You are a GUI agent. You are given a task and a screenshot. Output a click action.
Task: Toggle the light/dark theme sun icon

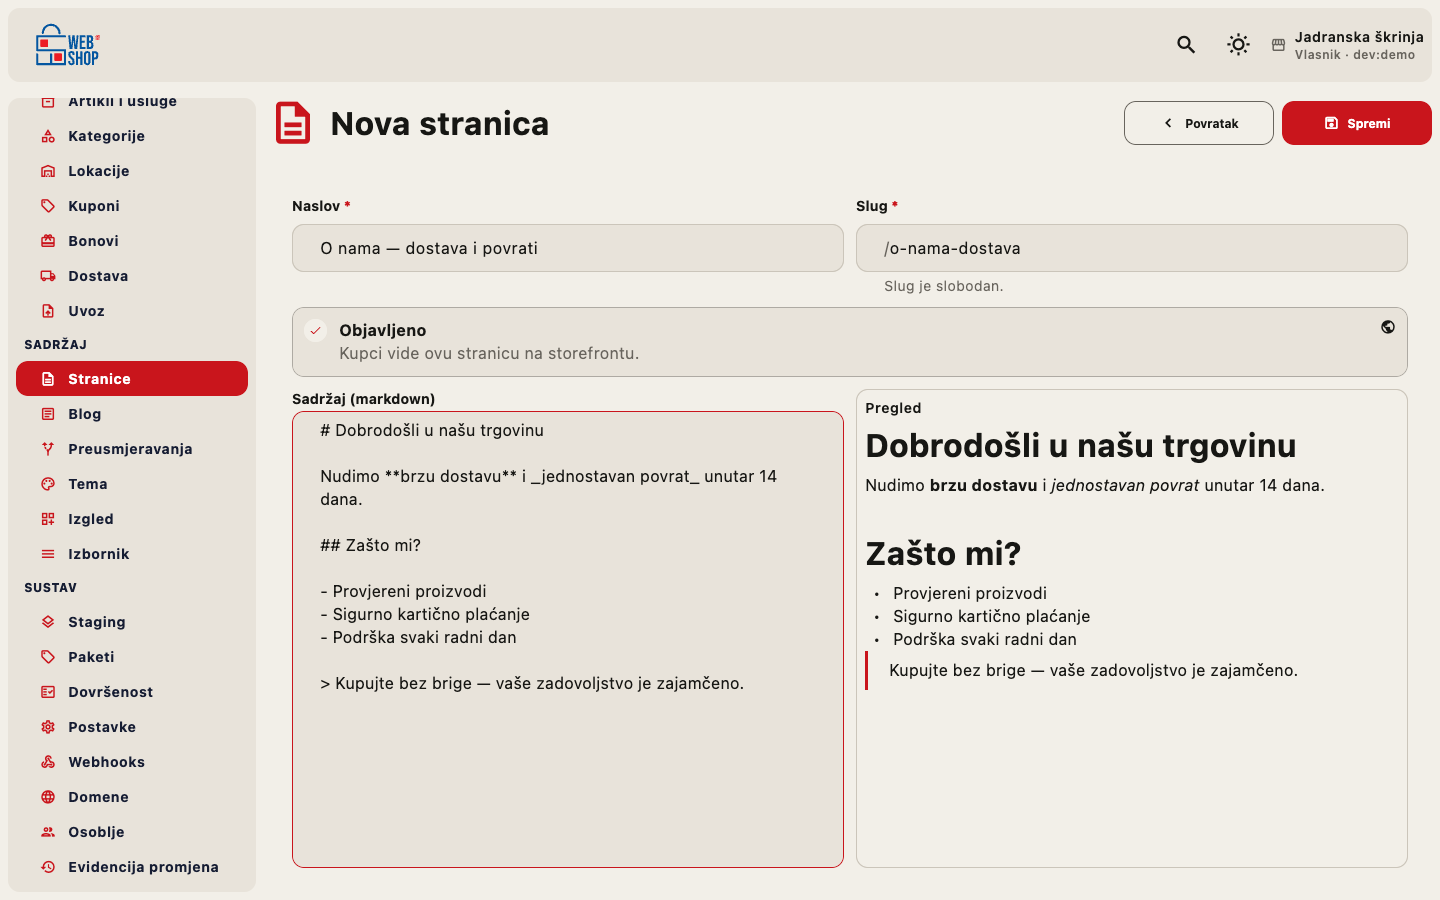point(1238,44)
